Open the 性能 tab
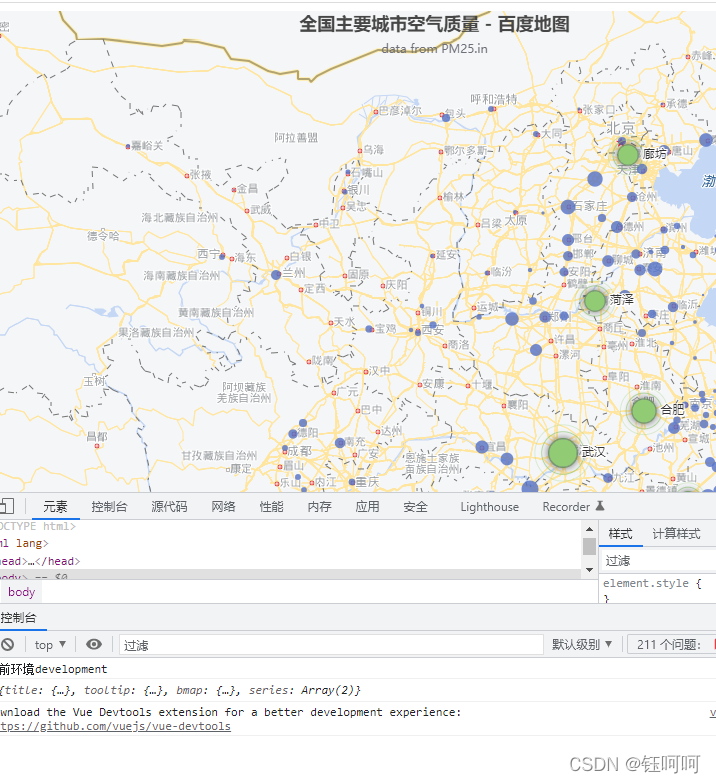This screenshot has height=783, width=716. pos(271,506)
